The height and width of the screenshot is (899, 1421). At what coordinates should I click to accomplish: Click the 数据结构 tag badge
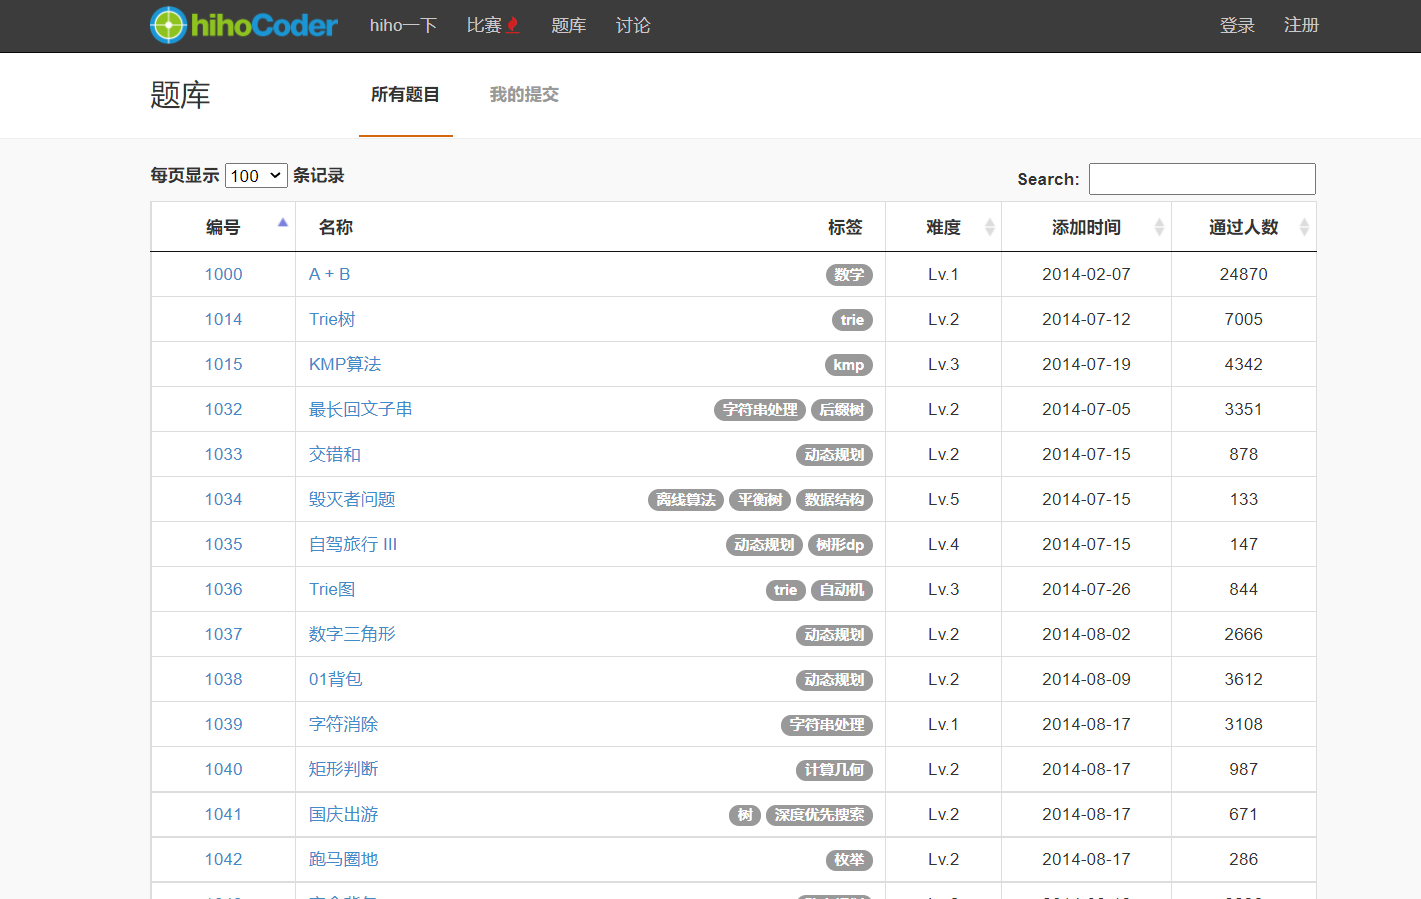point(835,500)
